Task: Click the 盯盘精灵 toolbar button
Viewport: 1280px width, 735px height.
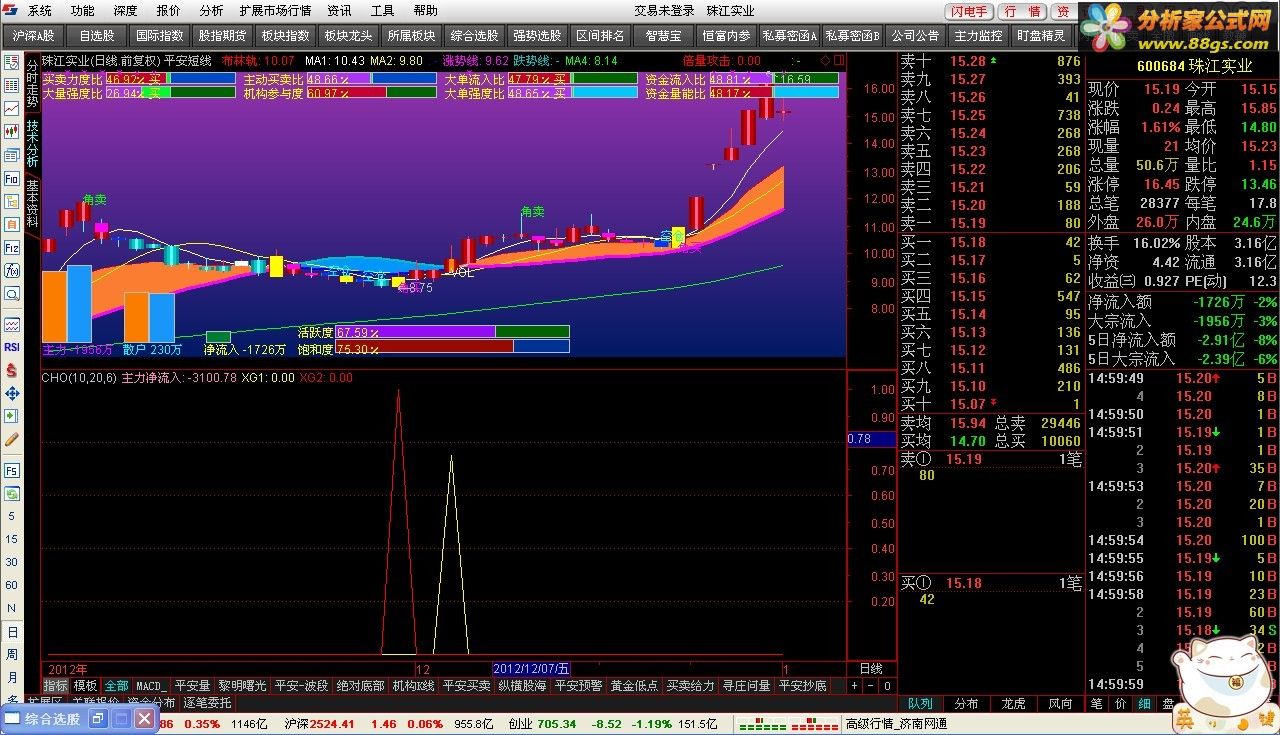Action: 1041,36
